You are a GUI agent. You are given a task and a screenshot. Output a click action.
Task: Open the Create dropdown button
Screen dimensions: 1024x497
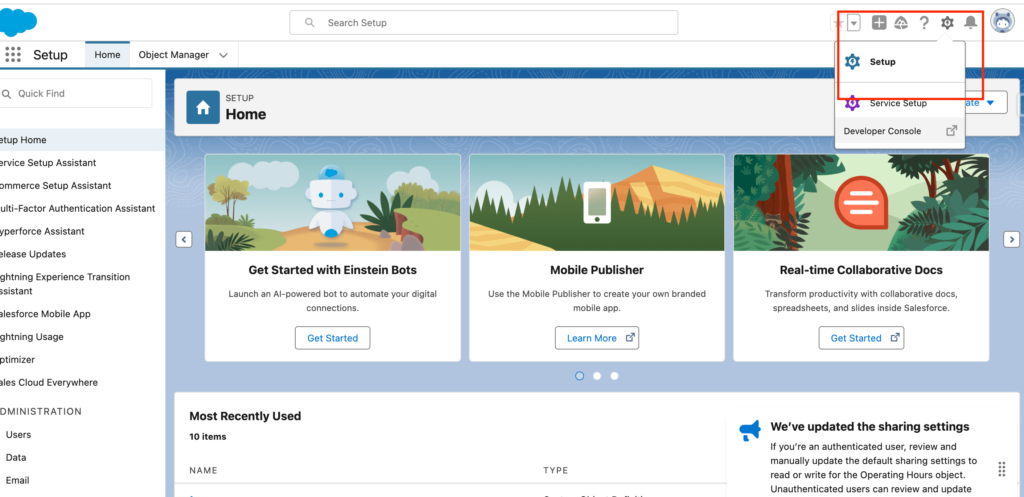987,103
